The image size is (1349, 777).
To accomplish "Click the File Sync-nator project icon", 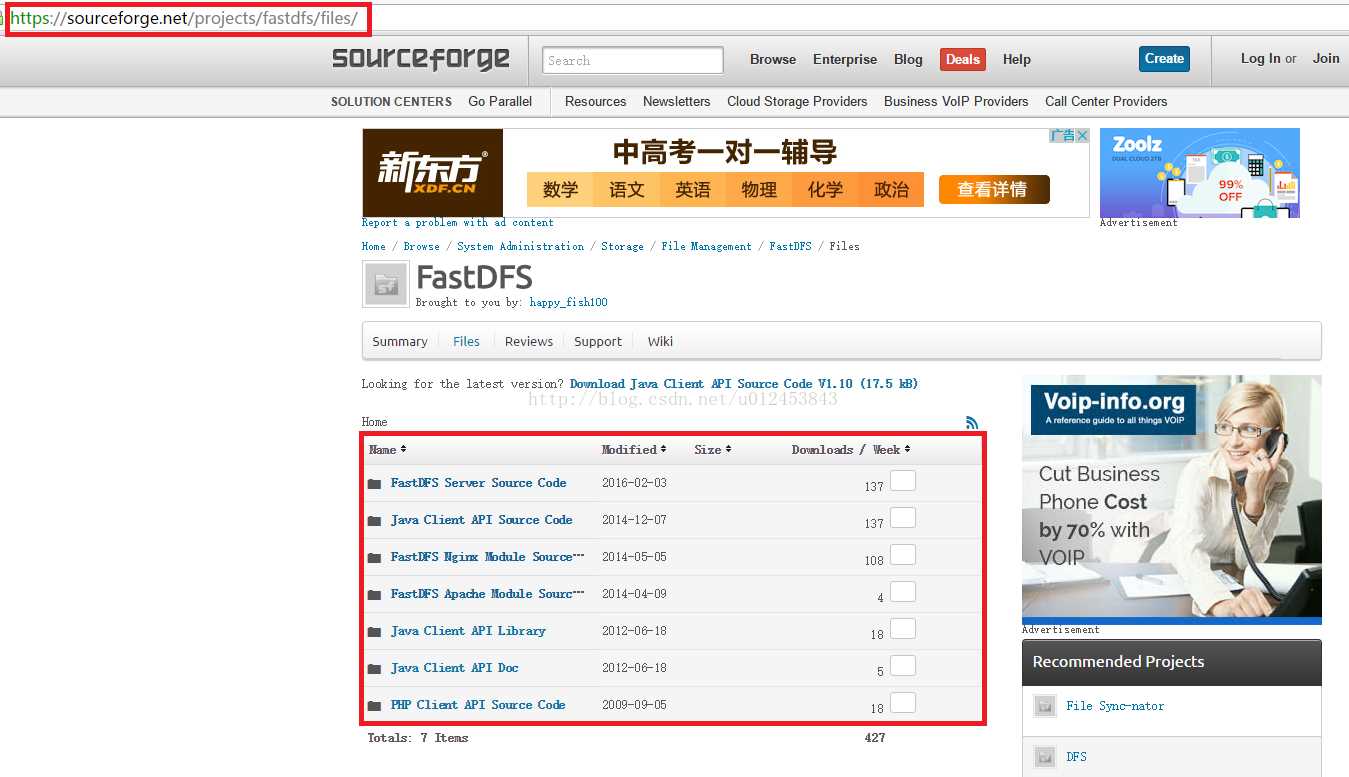I will [1045, 706].
